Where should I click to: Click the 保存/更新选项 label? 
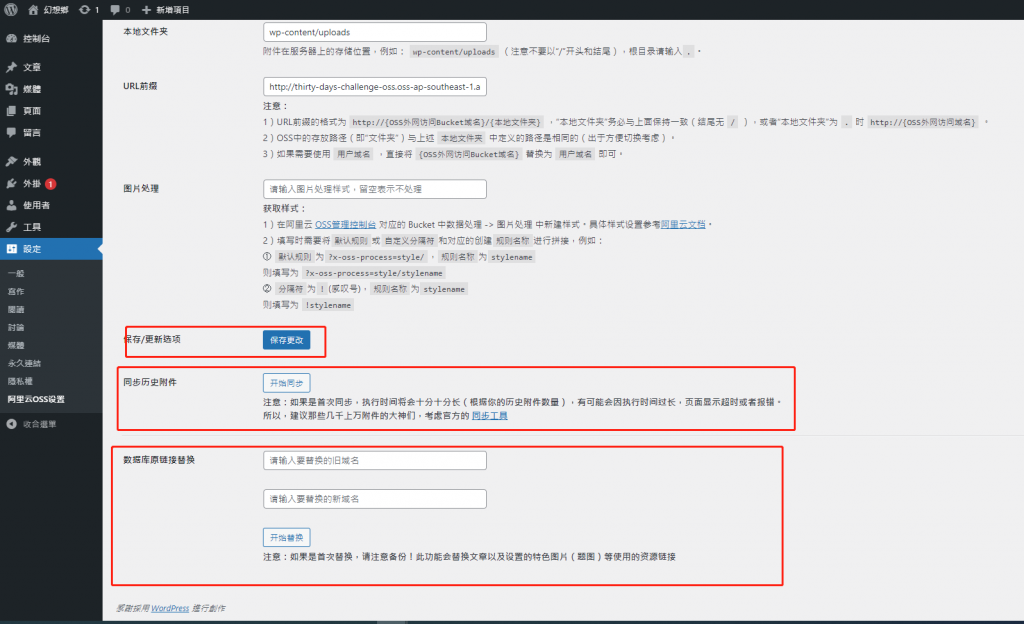tap(152, 339)
